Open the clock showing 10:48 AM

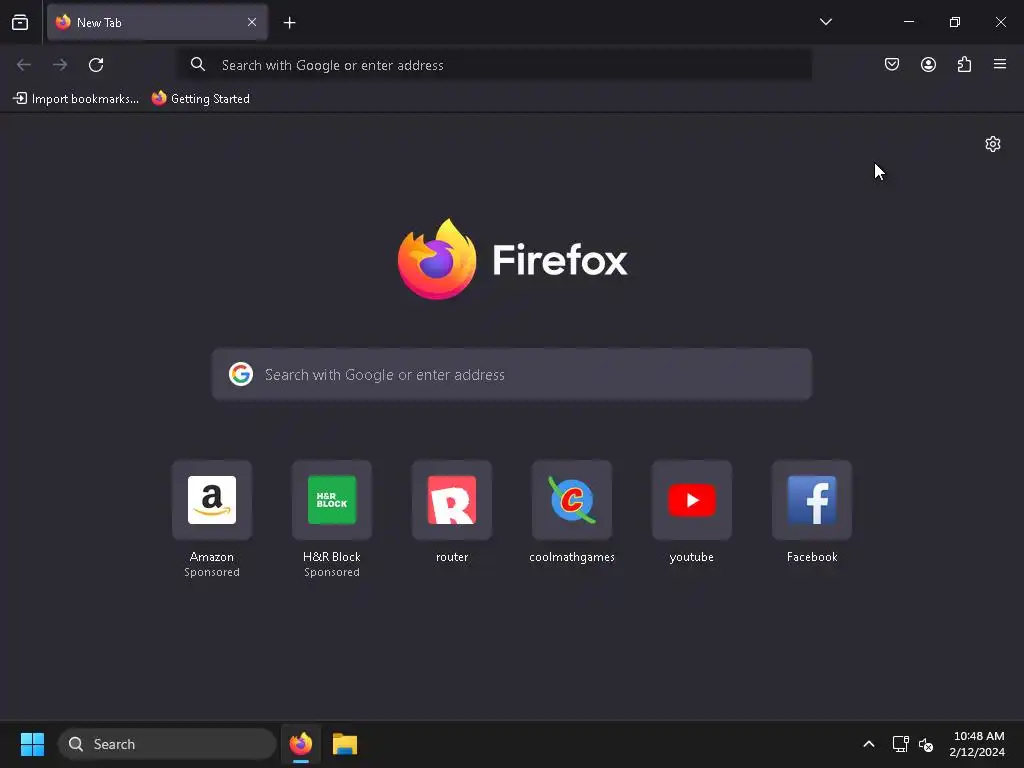coord(977,744)
